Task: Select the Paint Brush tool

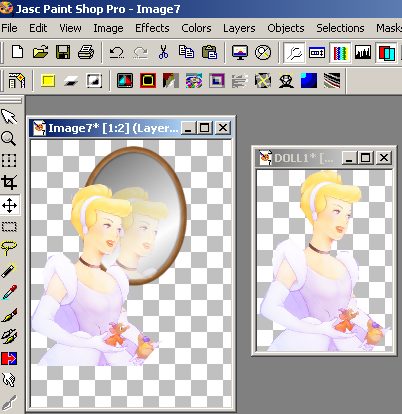Action: coord(9,314)
